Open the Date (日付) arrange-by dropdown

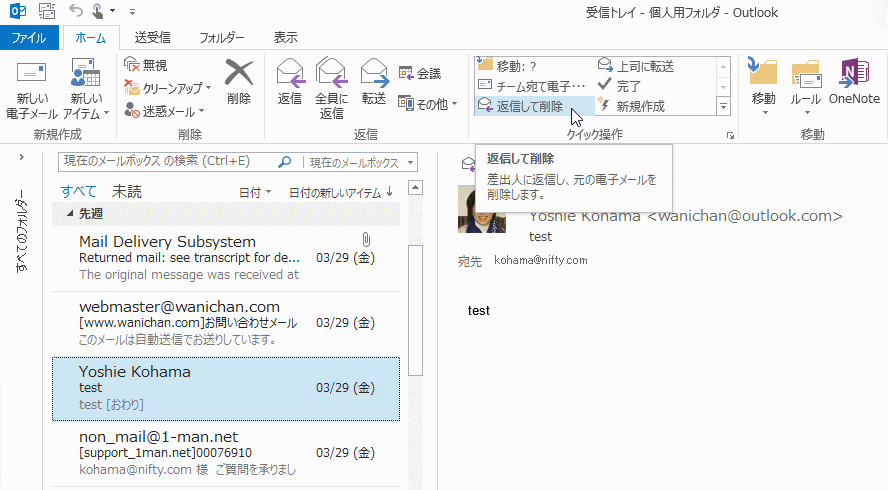click(255, 193)
